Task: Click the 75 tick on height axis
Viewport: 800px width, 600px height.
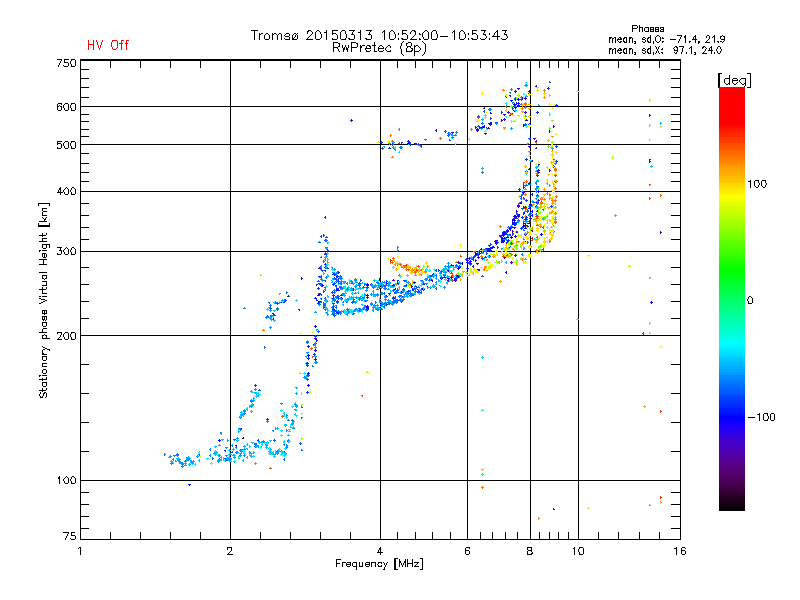Action: coord(69,538)
